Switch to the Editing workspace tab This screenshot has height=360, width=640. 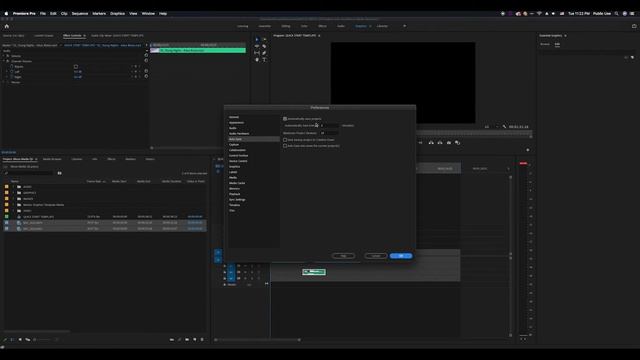click(x=286, y=26)
